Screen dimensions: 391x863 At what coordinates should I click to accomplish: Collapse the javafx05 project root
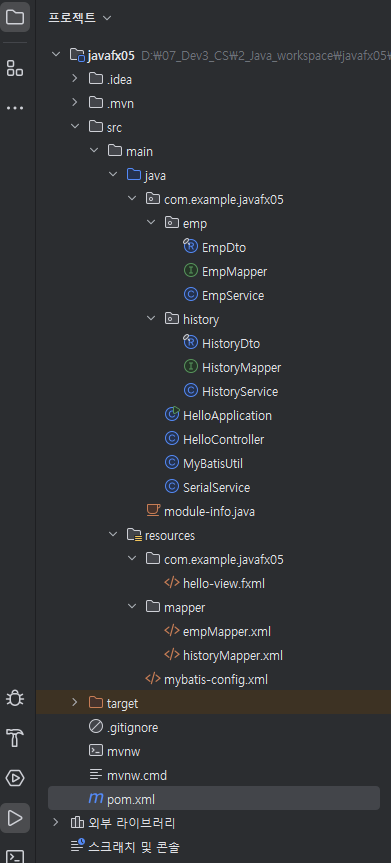[56, 55]
